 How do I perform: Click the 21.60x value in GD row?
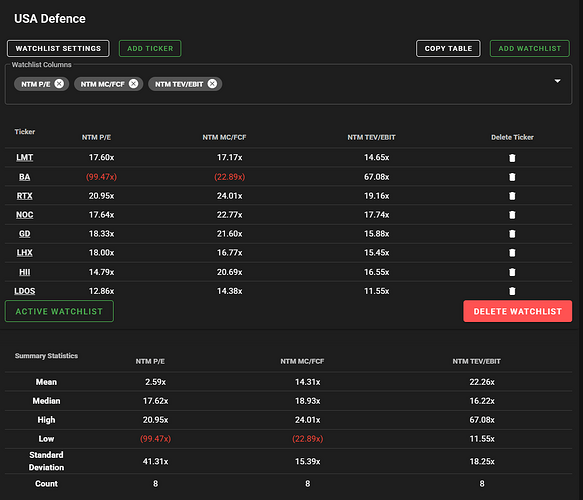[230, 234]
